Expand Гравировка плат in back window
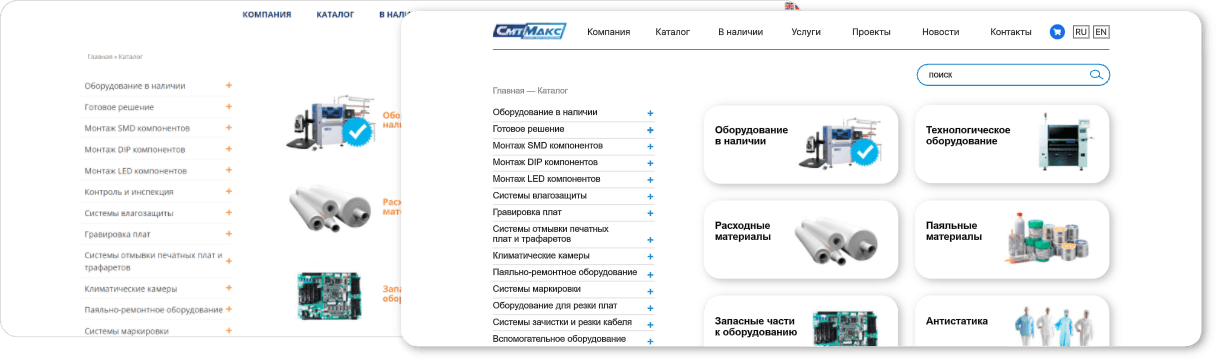 228,234
